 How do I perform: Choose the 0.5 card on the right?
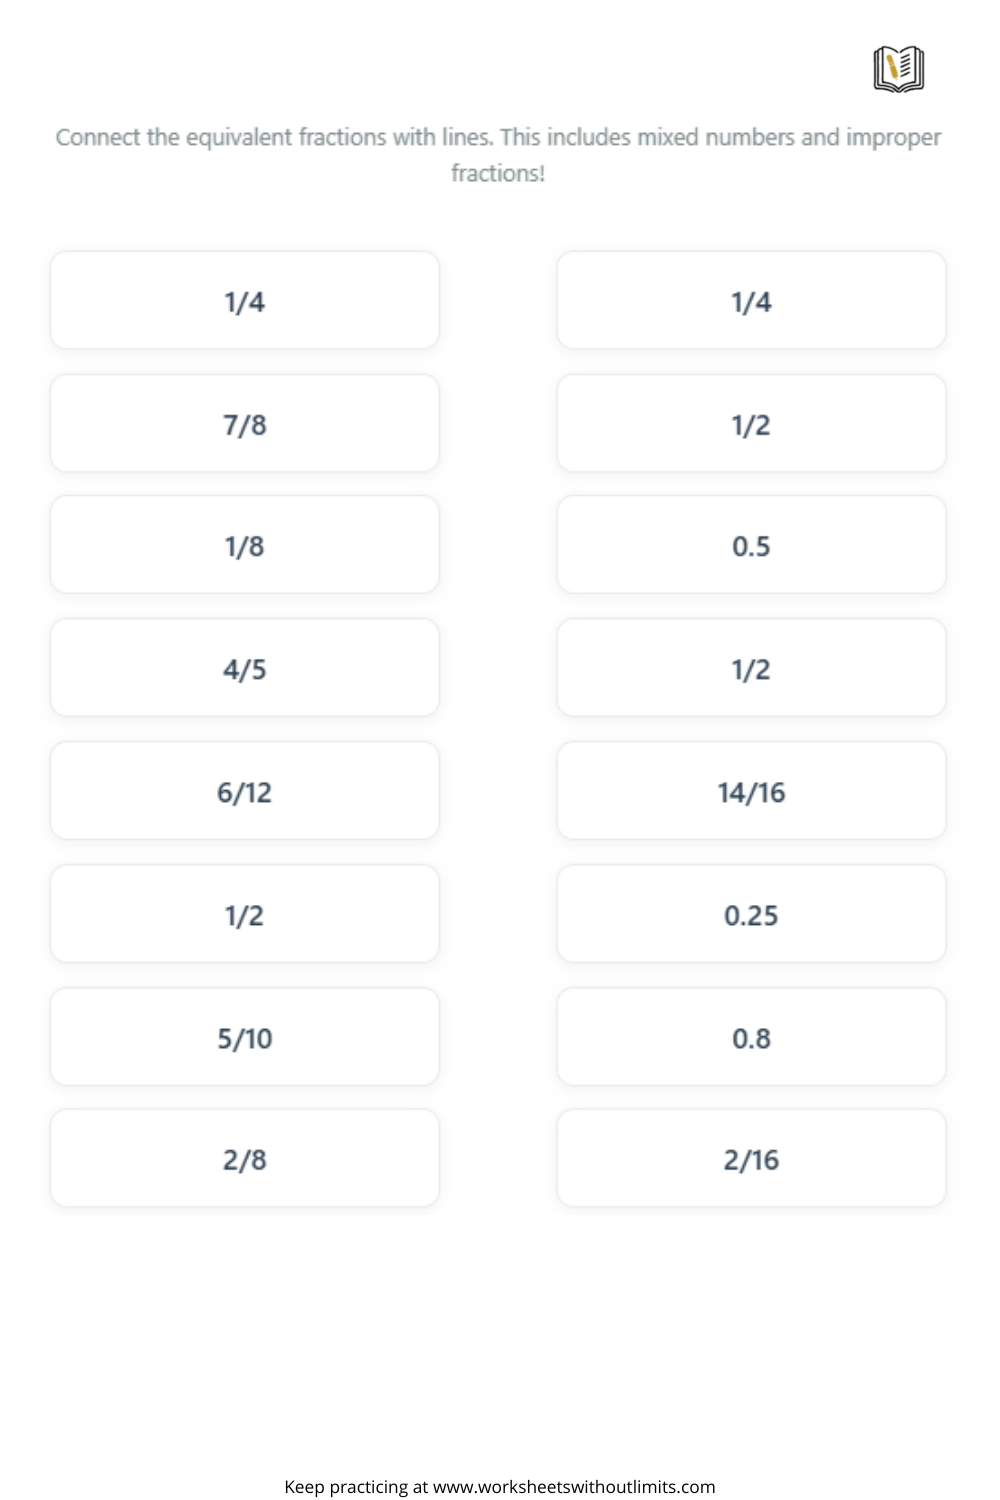click(x=751, y=545)
